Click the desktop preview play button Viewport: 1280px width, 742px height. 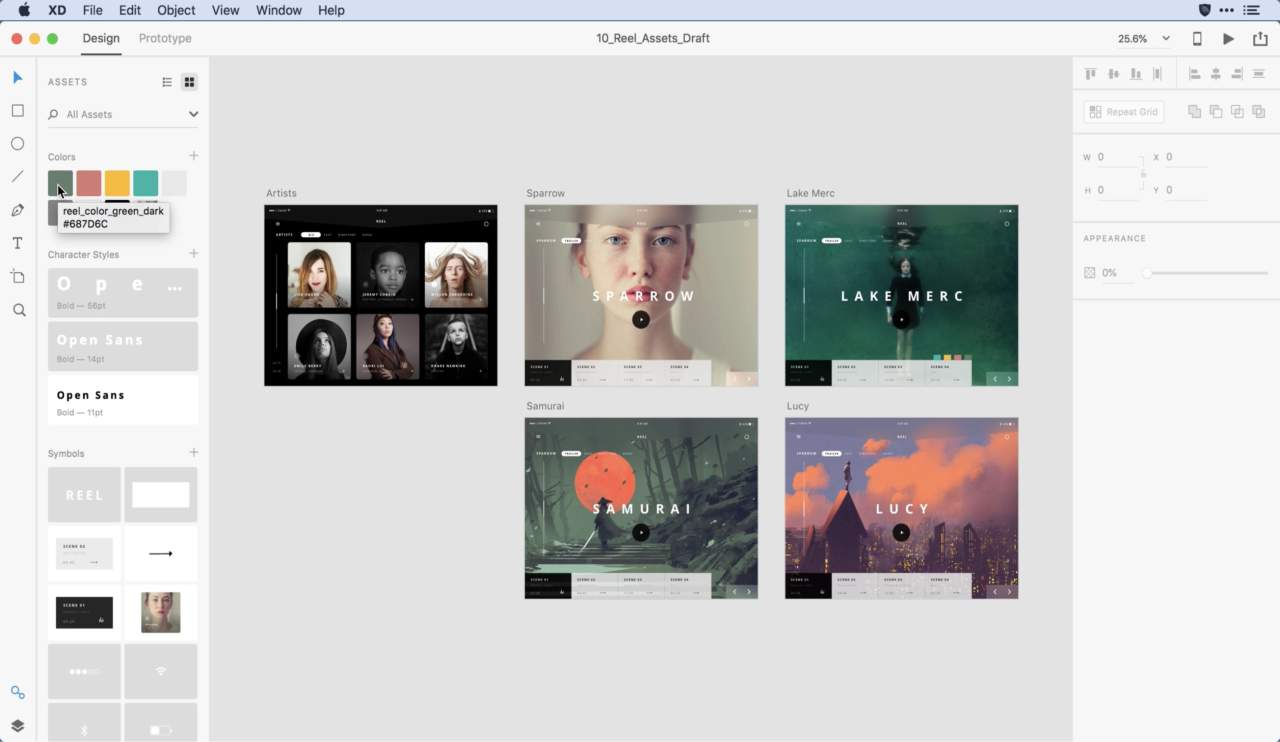tap(1228, 39)
